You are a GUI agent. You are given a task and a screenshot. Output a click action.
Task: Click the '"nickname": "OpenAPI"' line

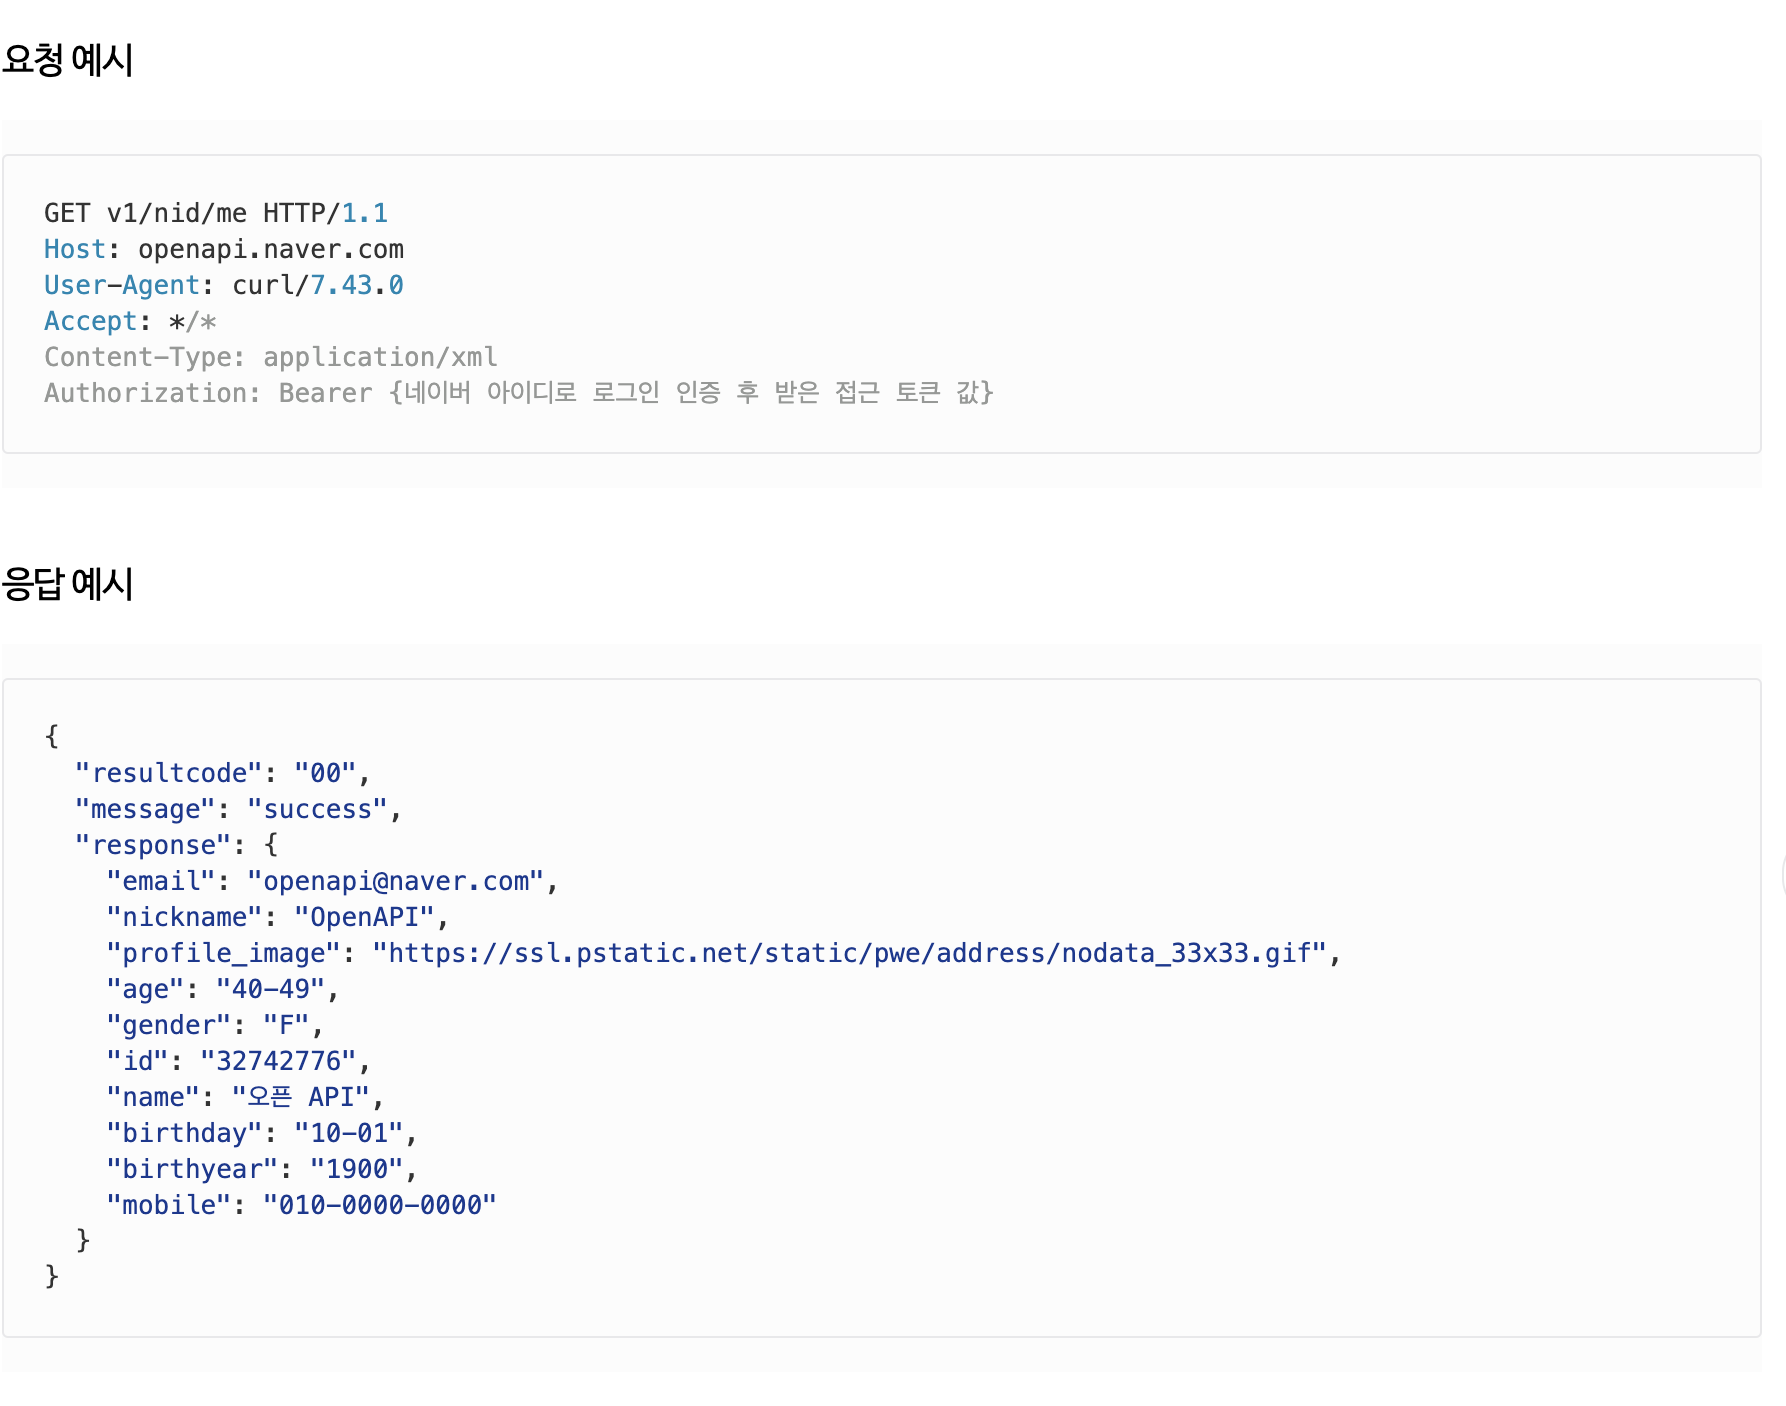(278, 917)
